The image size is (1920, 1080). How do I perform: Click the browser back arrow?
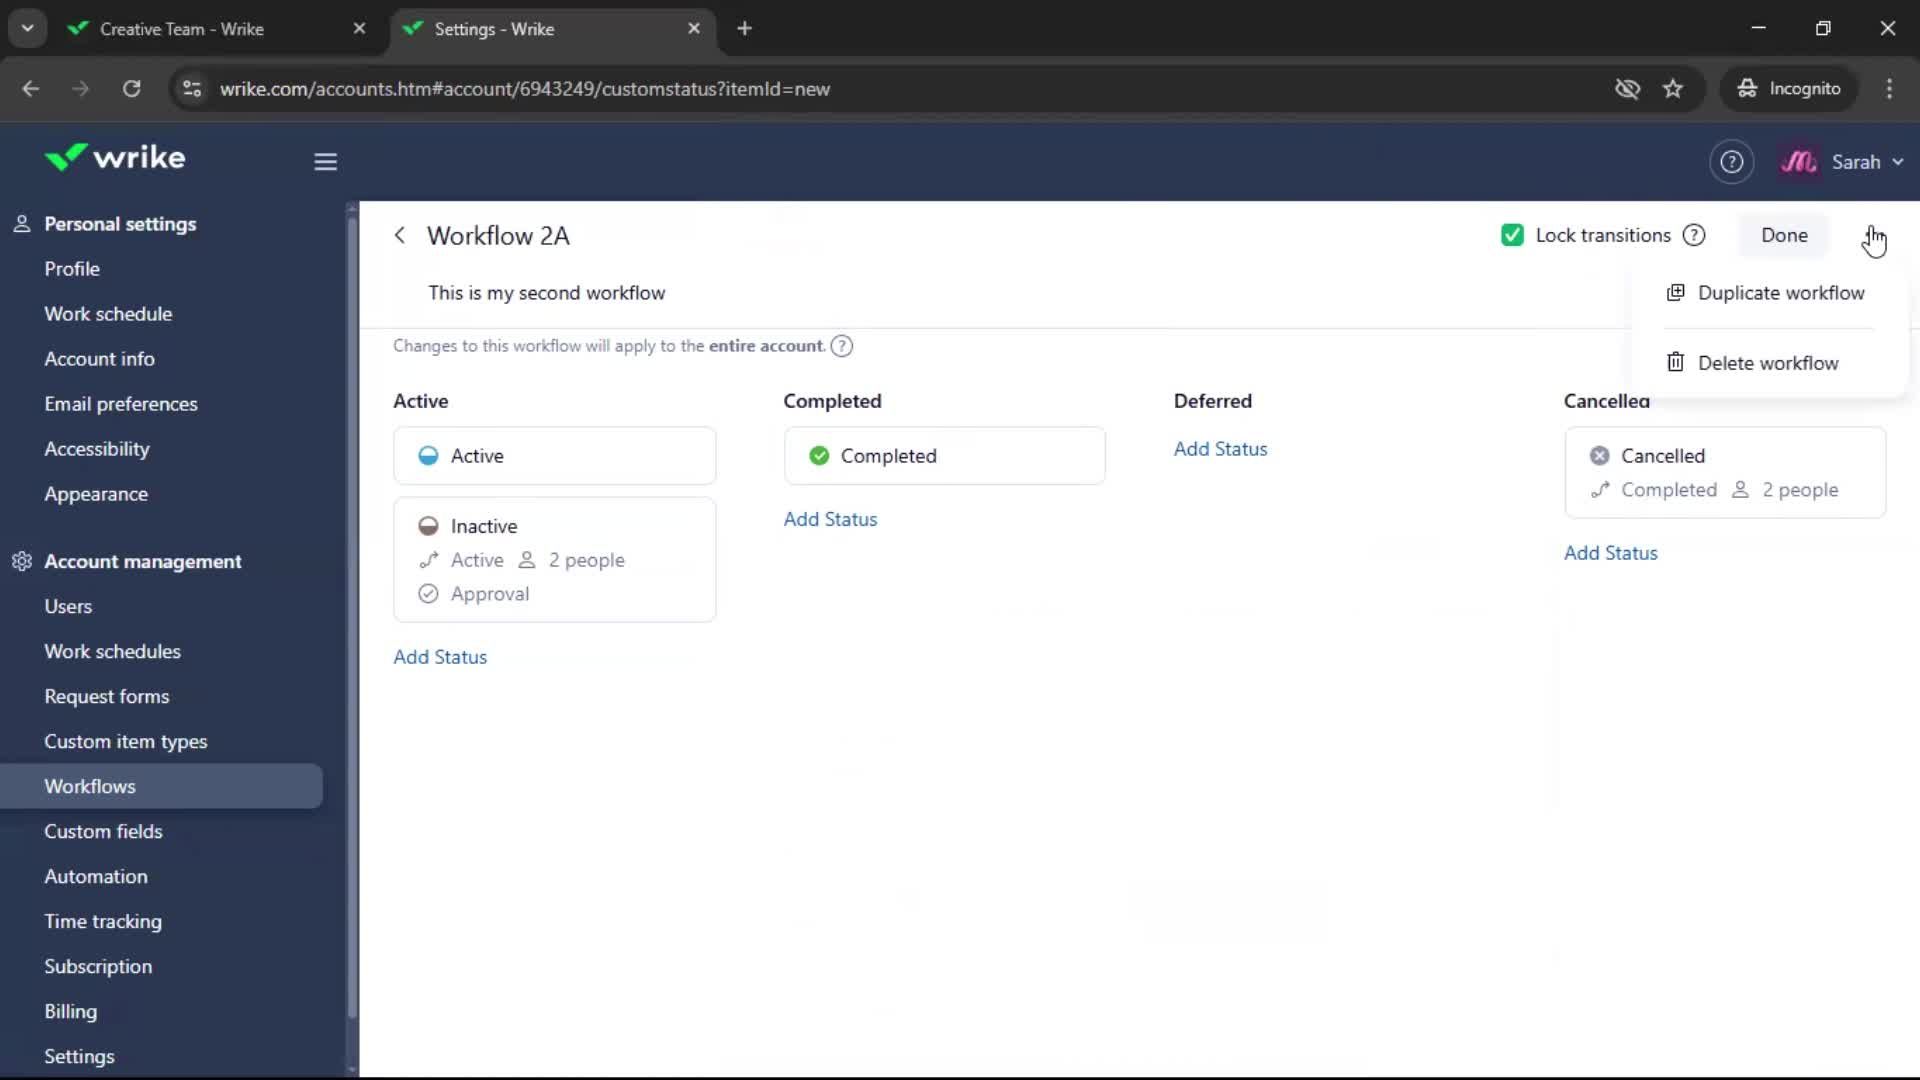31,89
